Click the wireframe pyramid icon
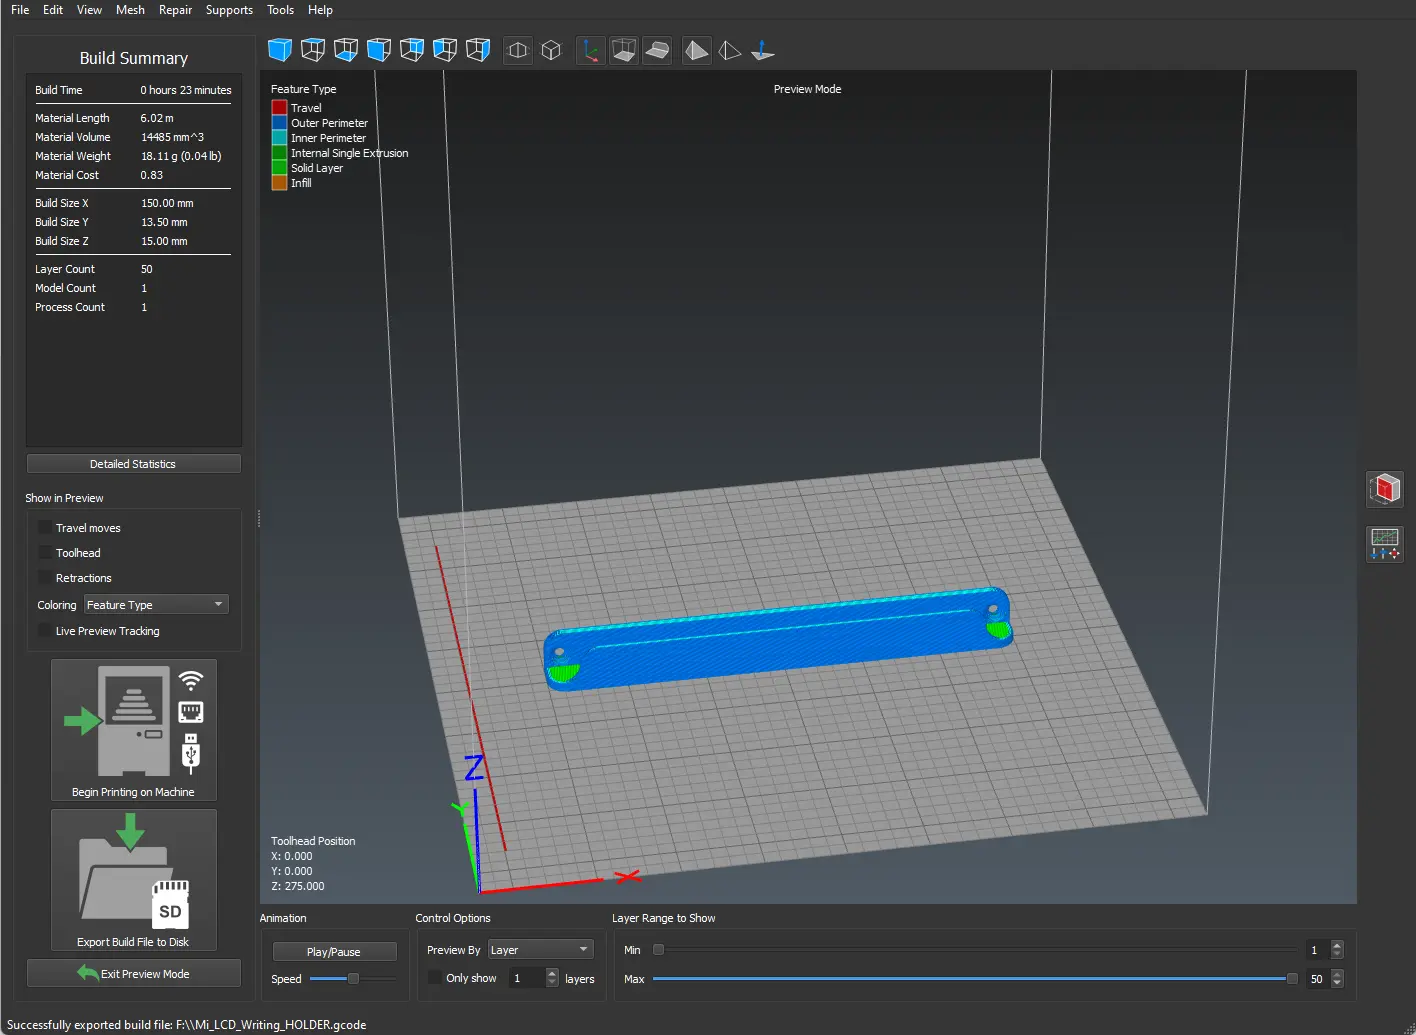The width and height of the screenshot is (1416, 1035). tap(730, 50)
